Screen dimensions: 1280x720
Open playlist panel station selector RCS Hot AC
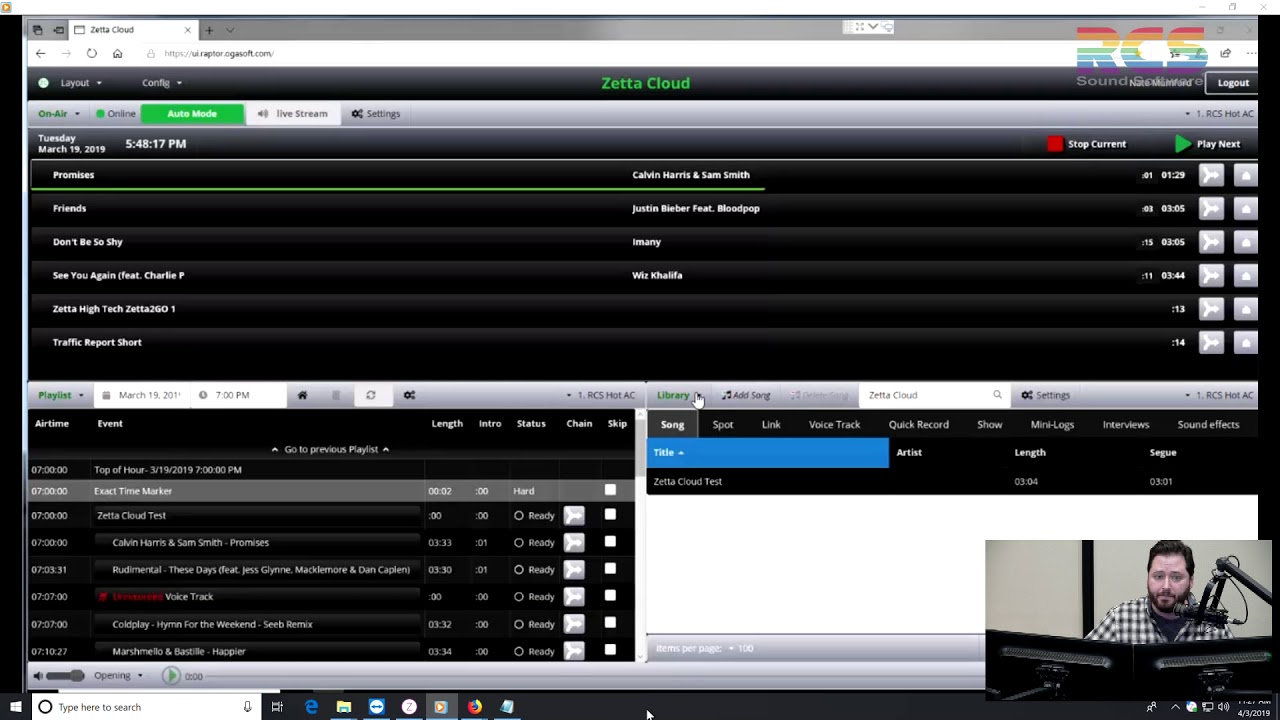point(600,395)
